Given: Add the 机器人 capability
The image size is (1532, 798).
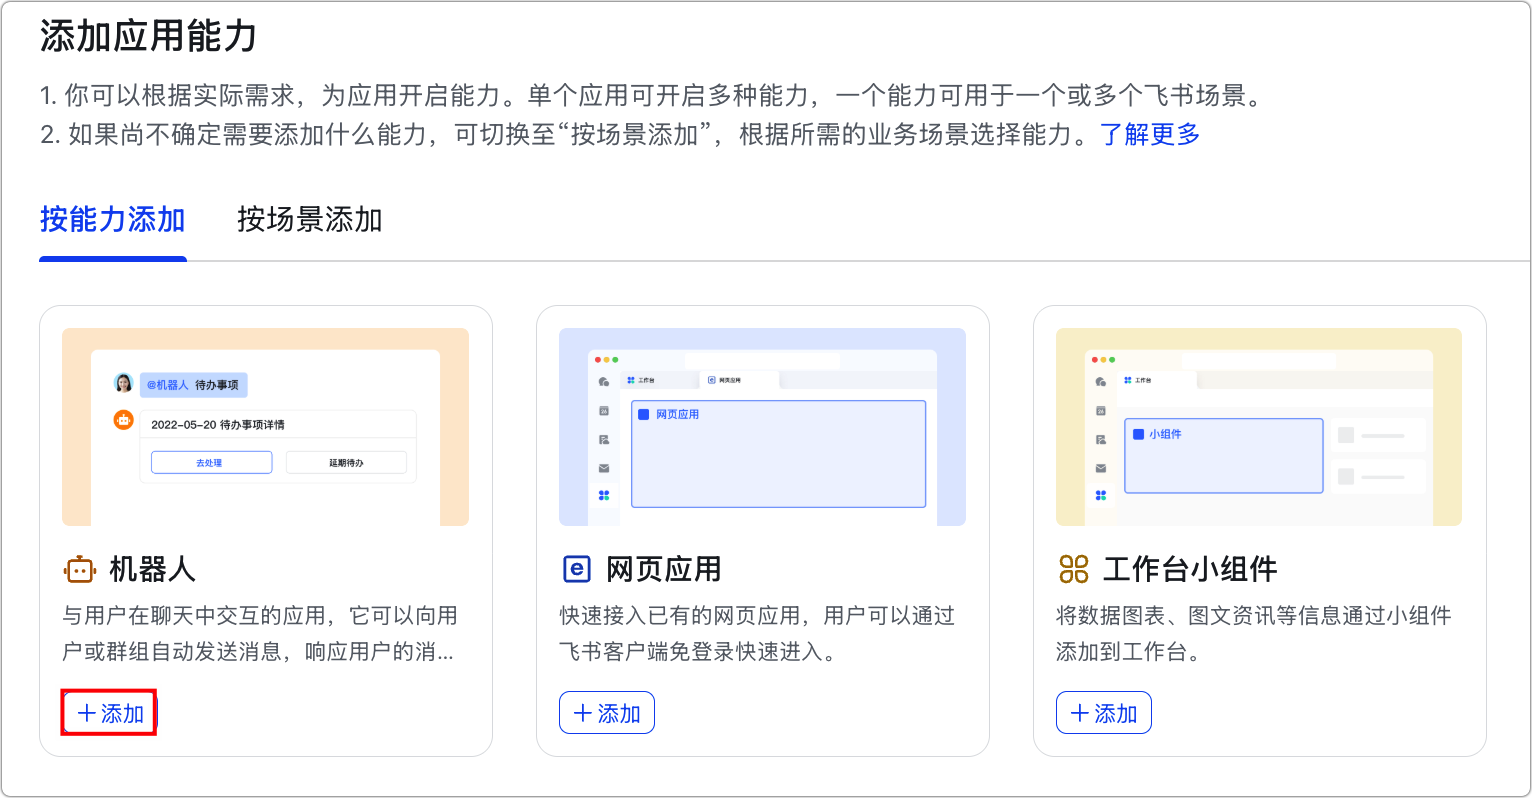Looking at the screenshot, I should 110,713.
